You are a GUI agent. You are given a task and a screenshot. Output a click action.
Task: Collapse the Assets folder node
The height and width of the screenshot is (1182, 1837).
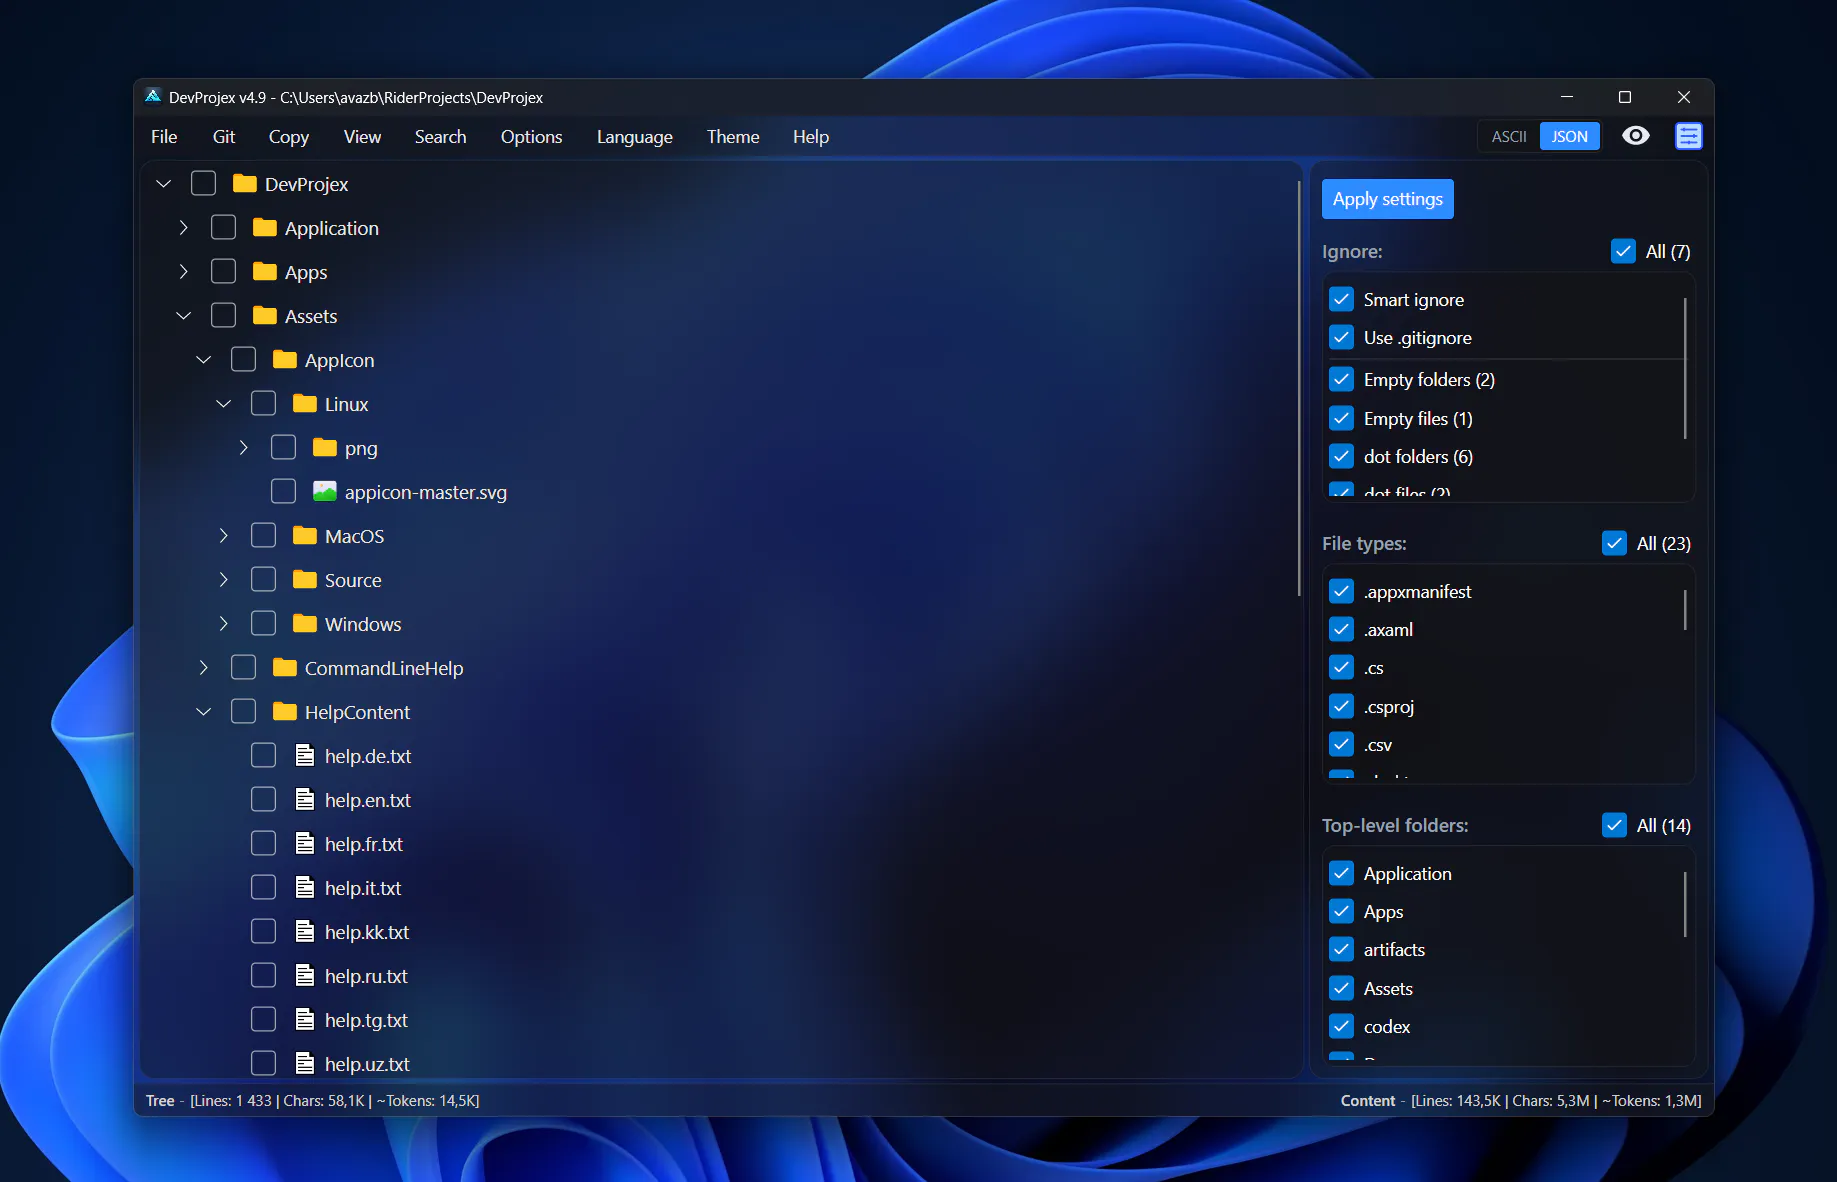coord(183,315)
